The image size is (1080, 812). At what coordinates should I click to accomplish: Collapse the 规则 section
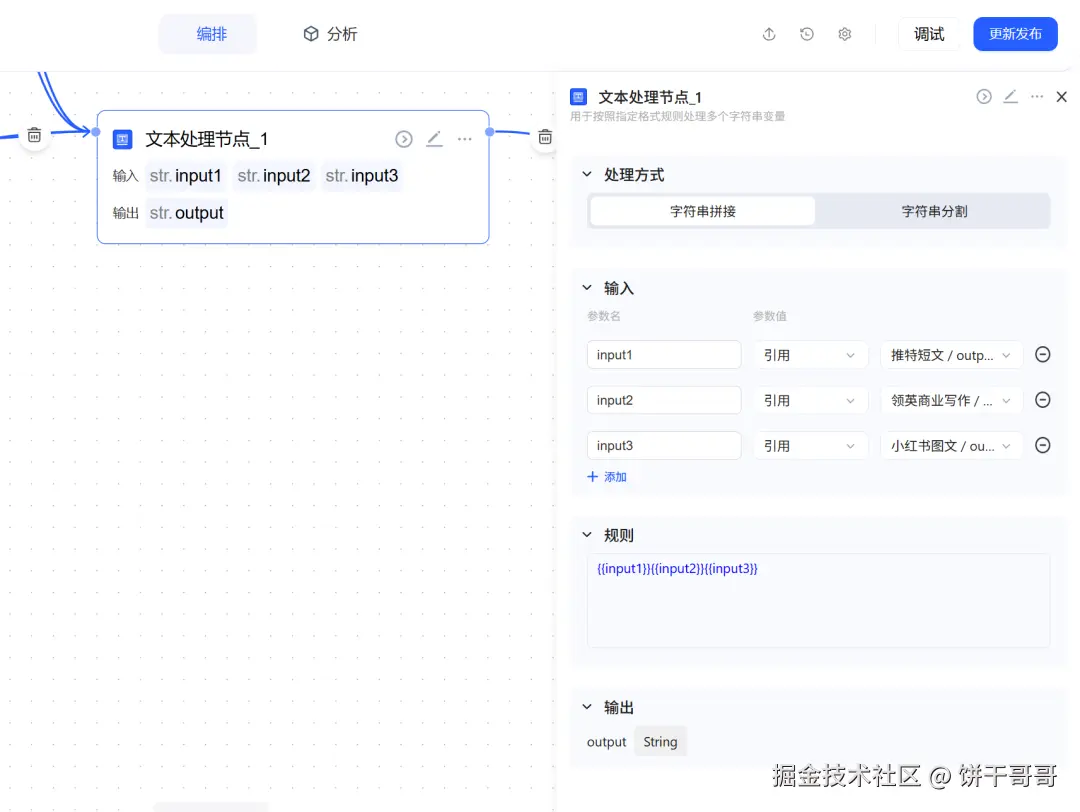588,535
